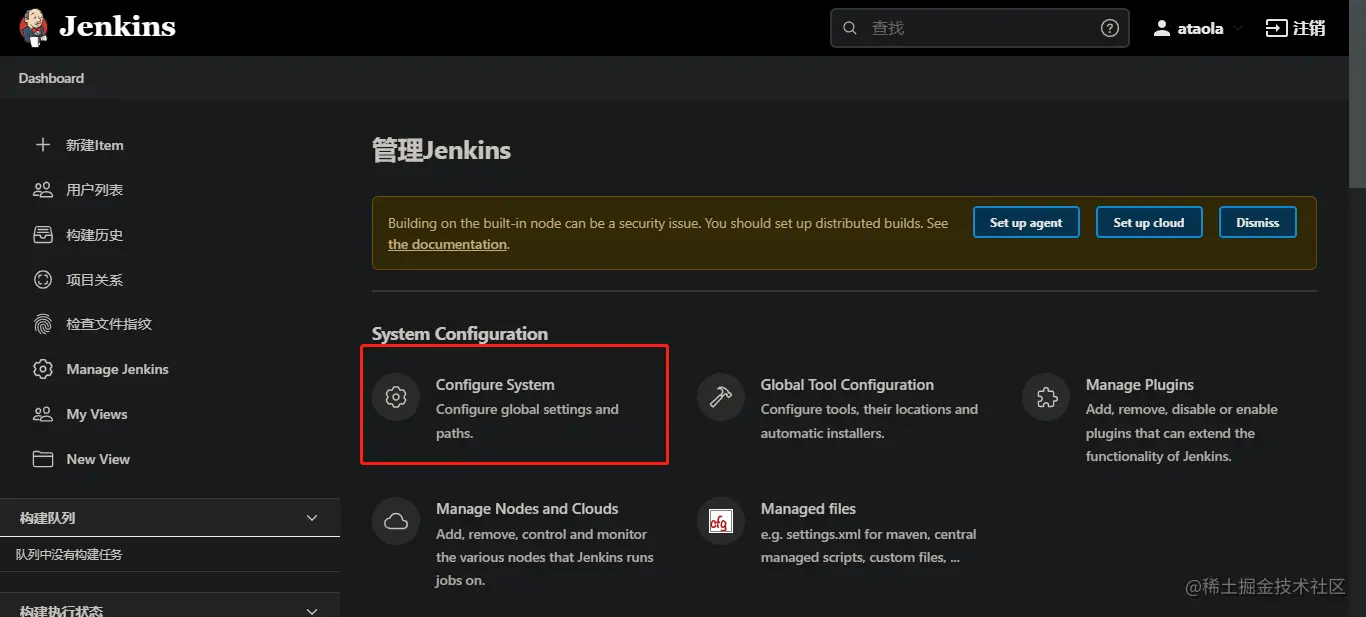
Task: Click the Configure System gear icon
Action: (x=396, y=397)
